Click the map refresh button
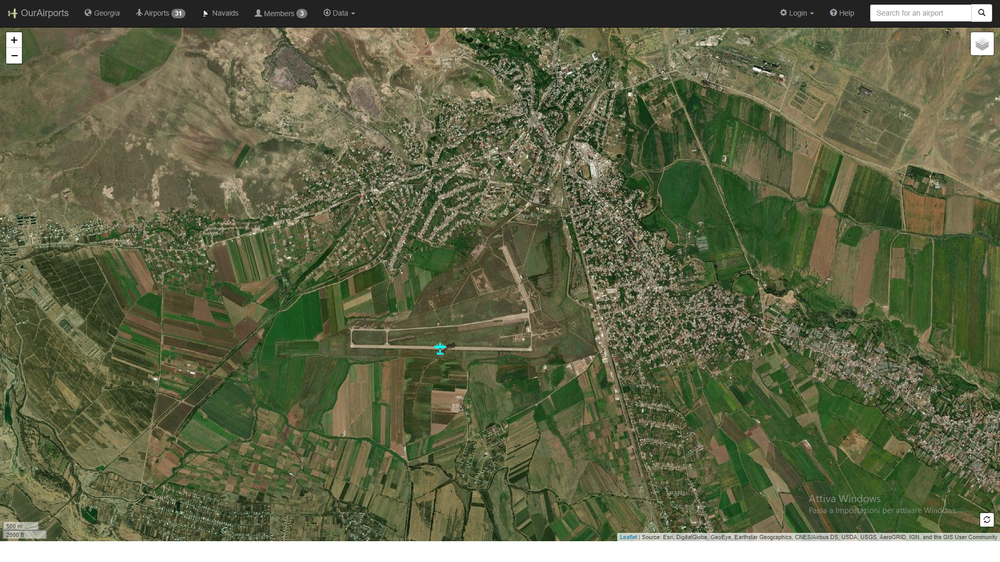This screenshot has height=562, width=1000. (987, 519)
